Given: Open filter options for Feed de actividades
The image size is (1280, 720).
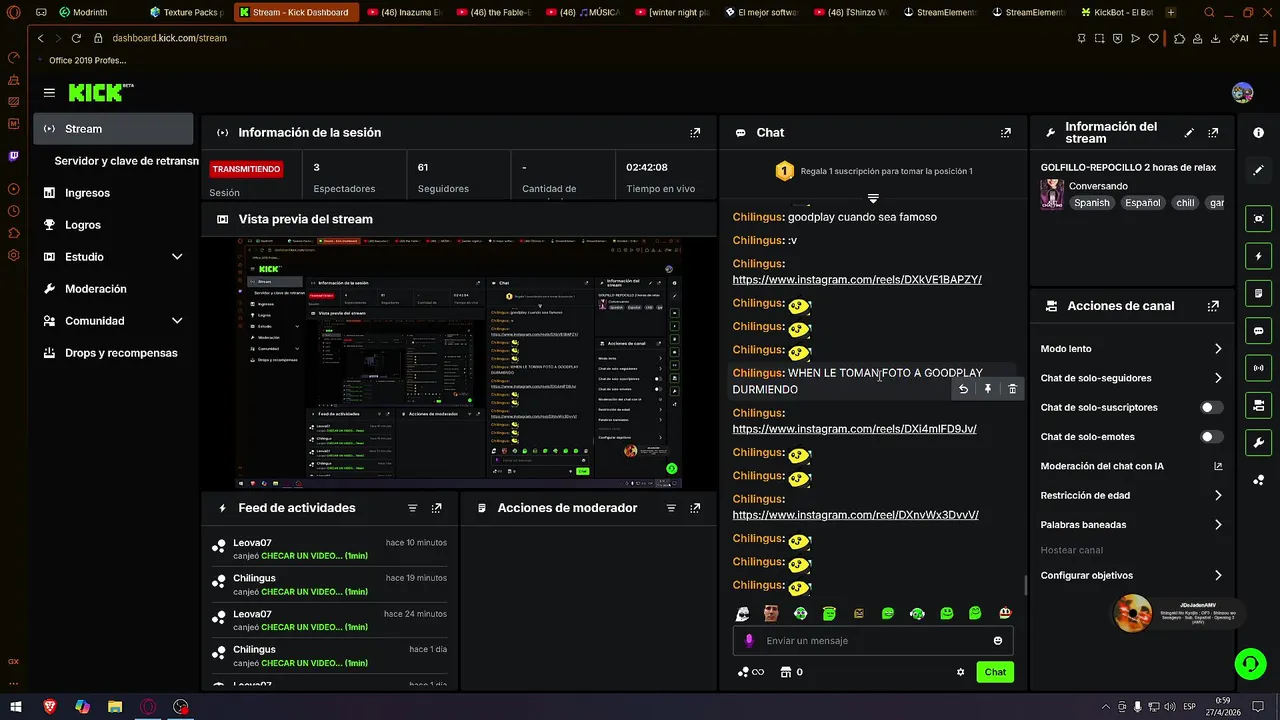Looking at the screenshot, I should [x=412, y=508].
